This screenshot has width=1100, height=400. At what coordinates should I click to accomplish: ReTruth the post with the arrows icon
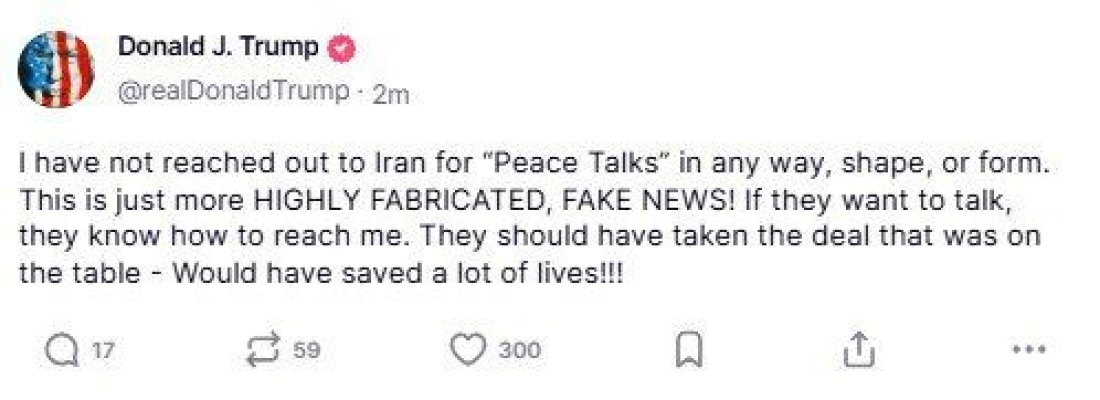(x=263, y=349)
